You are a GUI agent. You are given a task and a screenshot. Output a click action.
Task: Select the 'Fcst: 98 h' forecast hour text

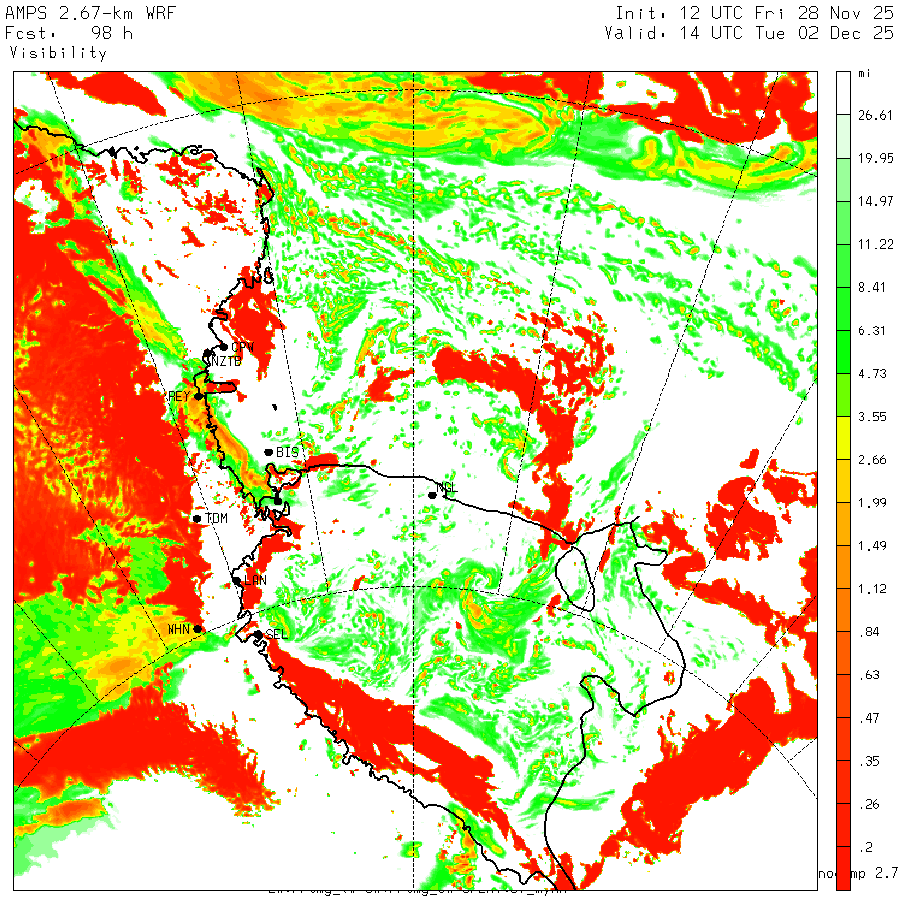coord(69,33)
